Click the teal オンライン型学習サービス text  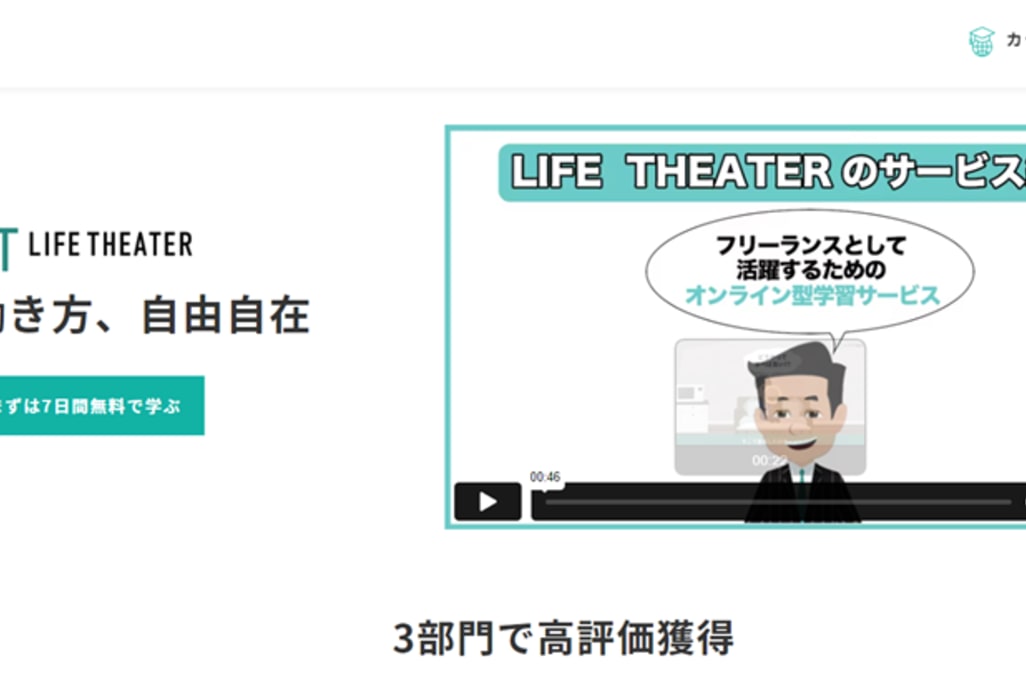(x=812, y=296)
